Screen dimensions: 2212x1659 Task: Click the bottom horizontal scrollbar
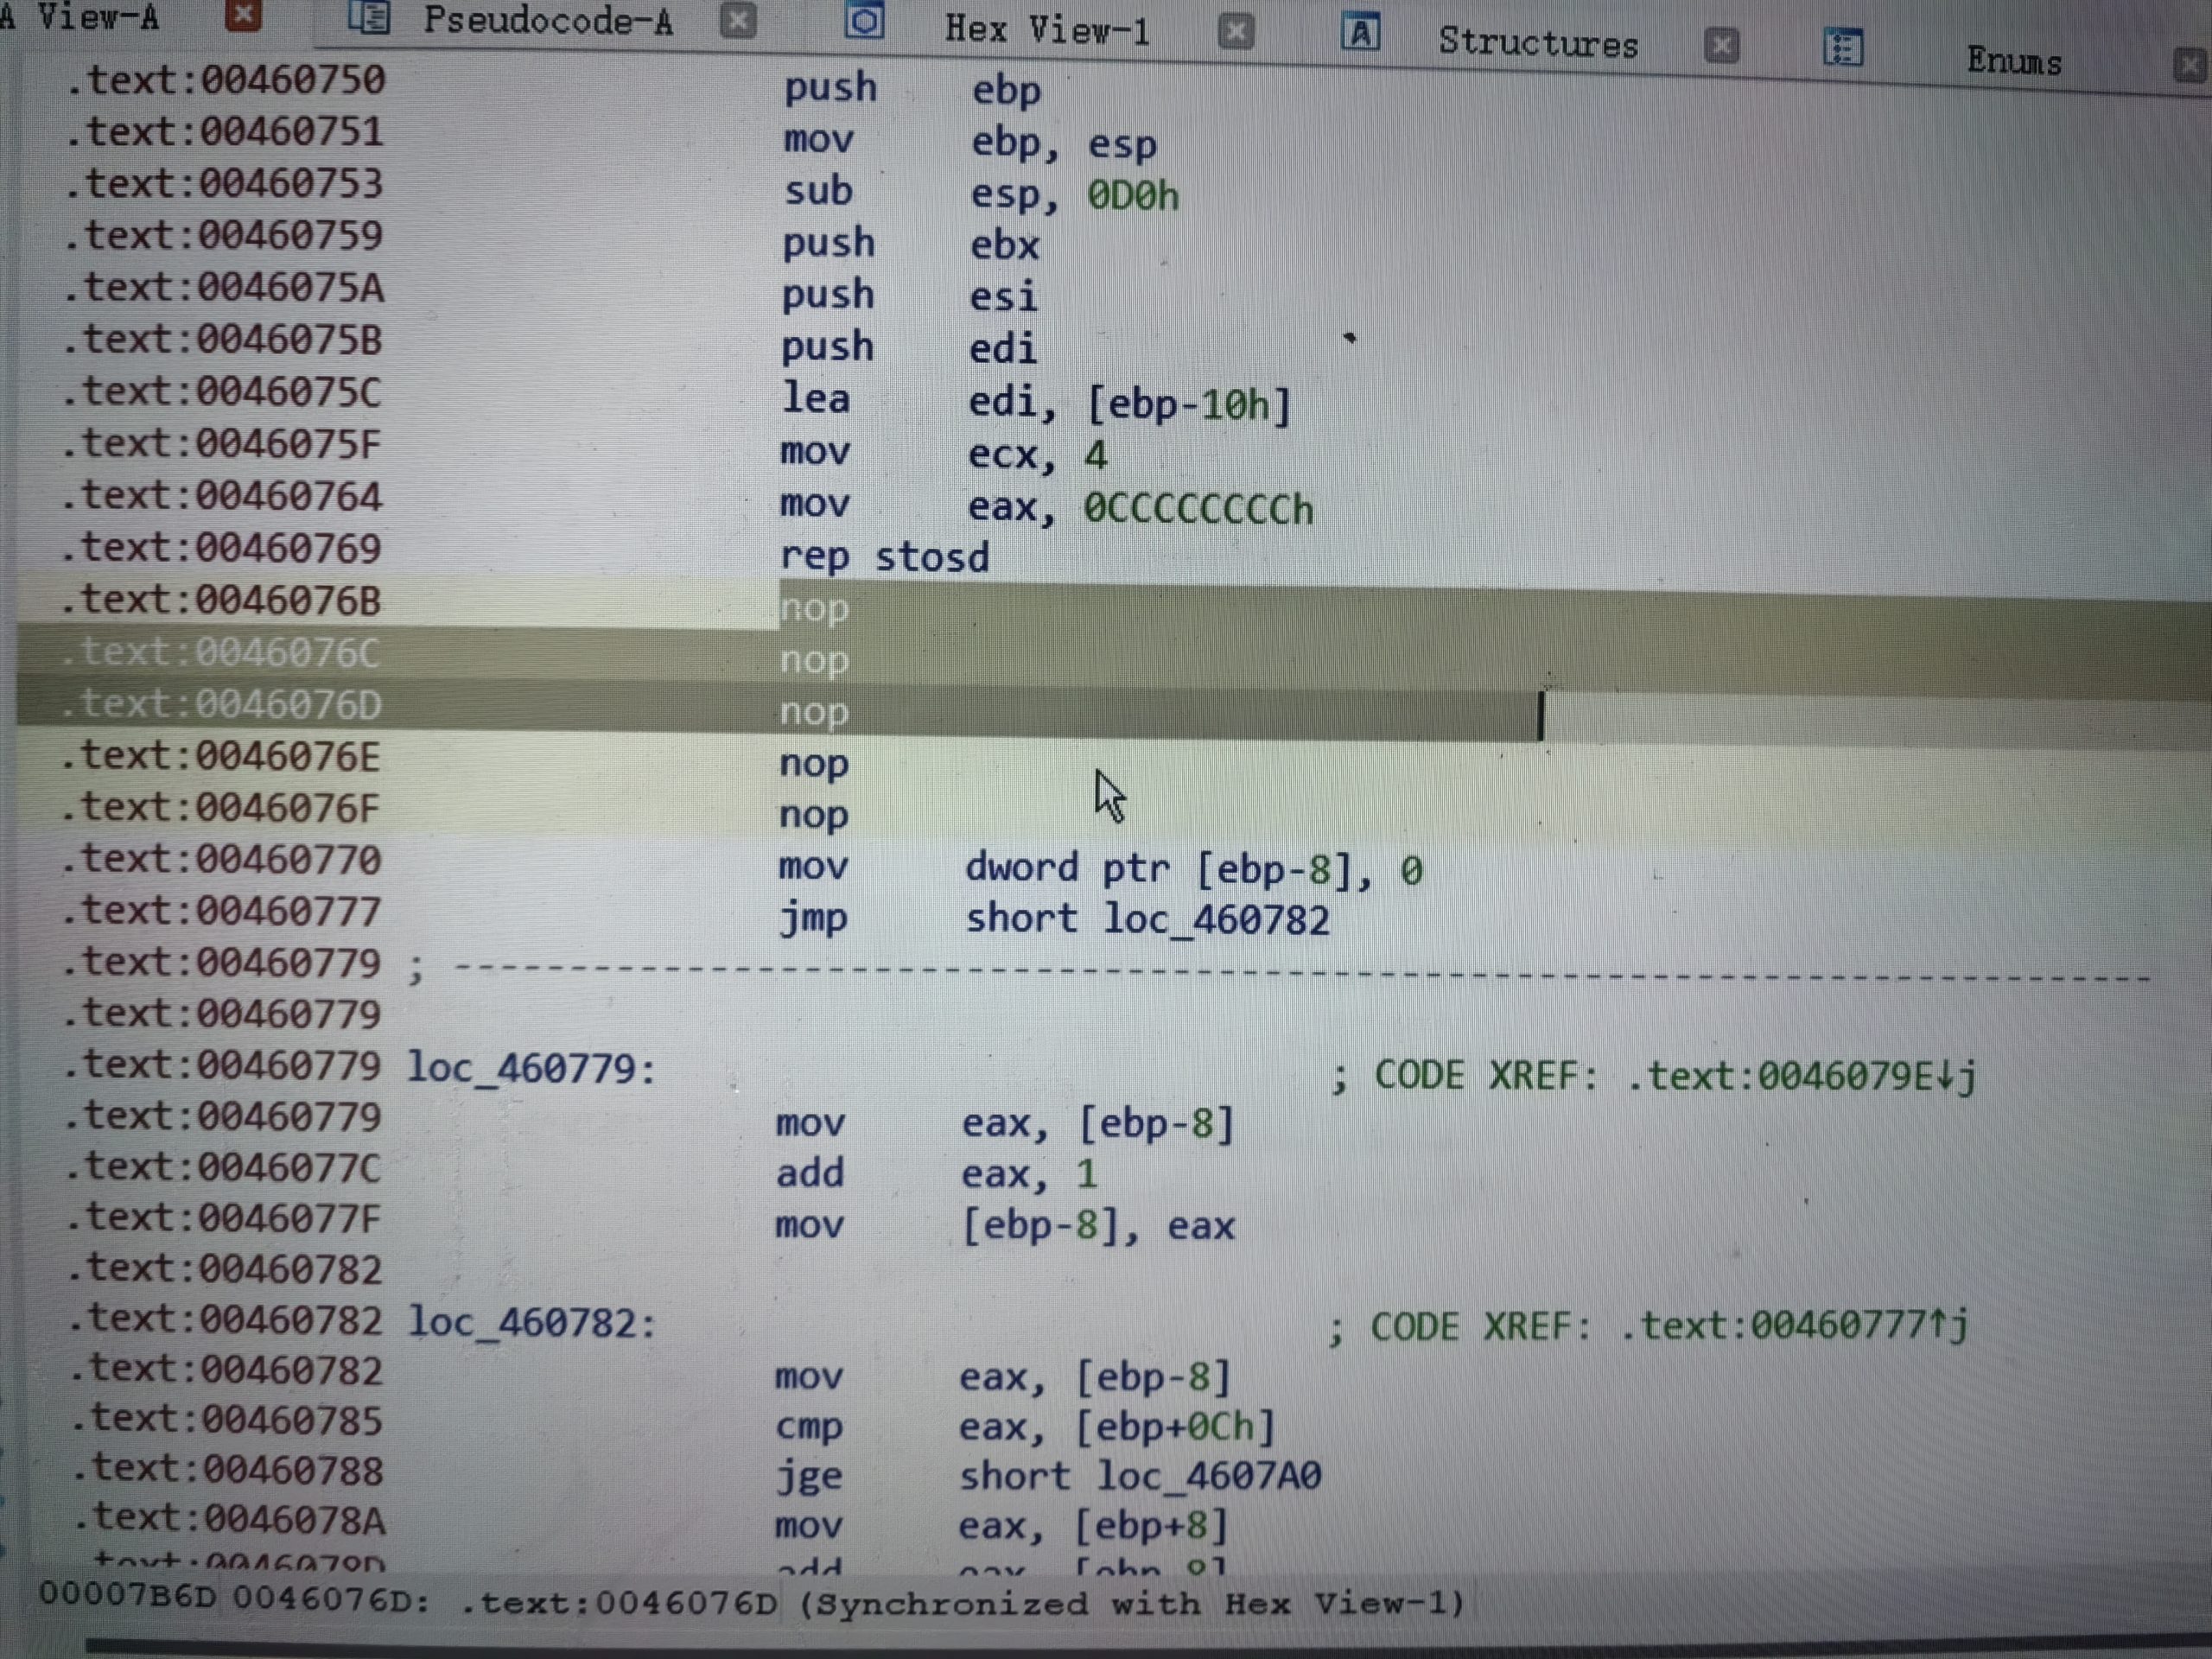click(1148, 1646)
